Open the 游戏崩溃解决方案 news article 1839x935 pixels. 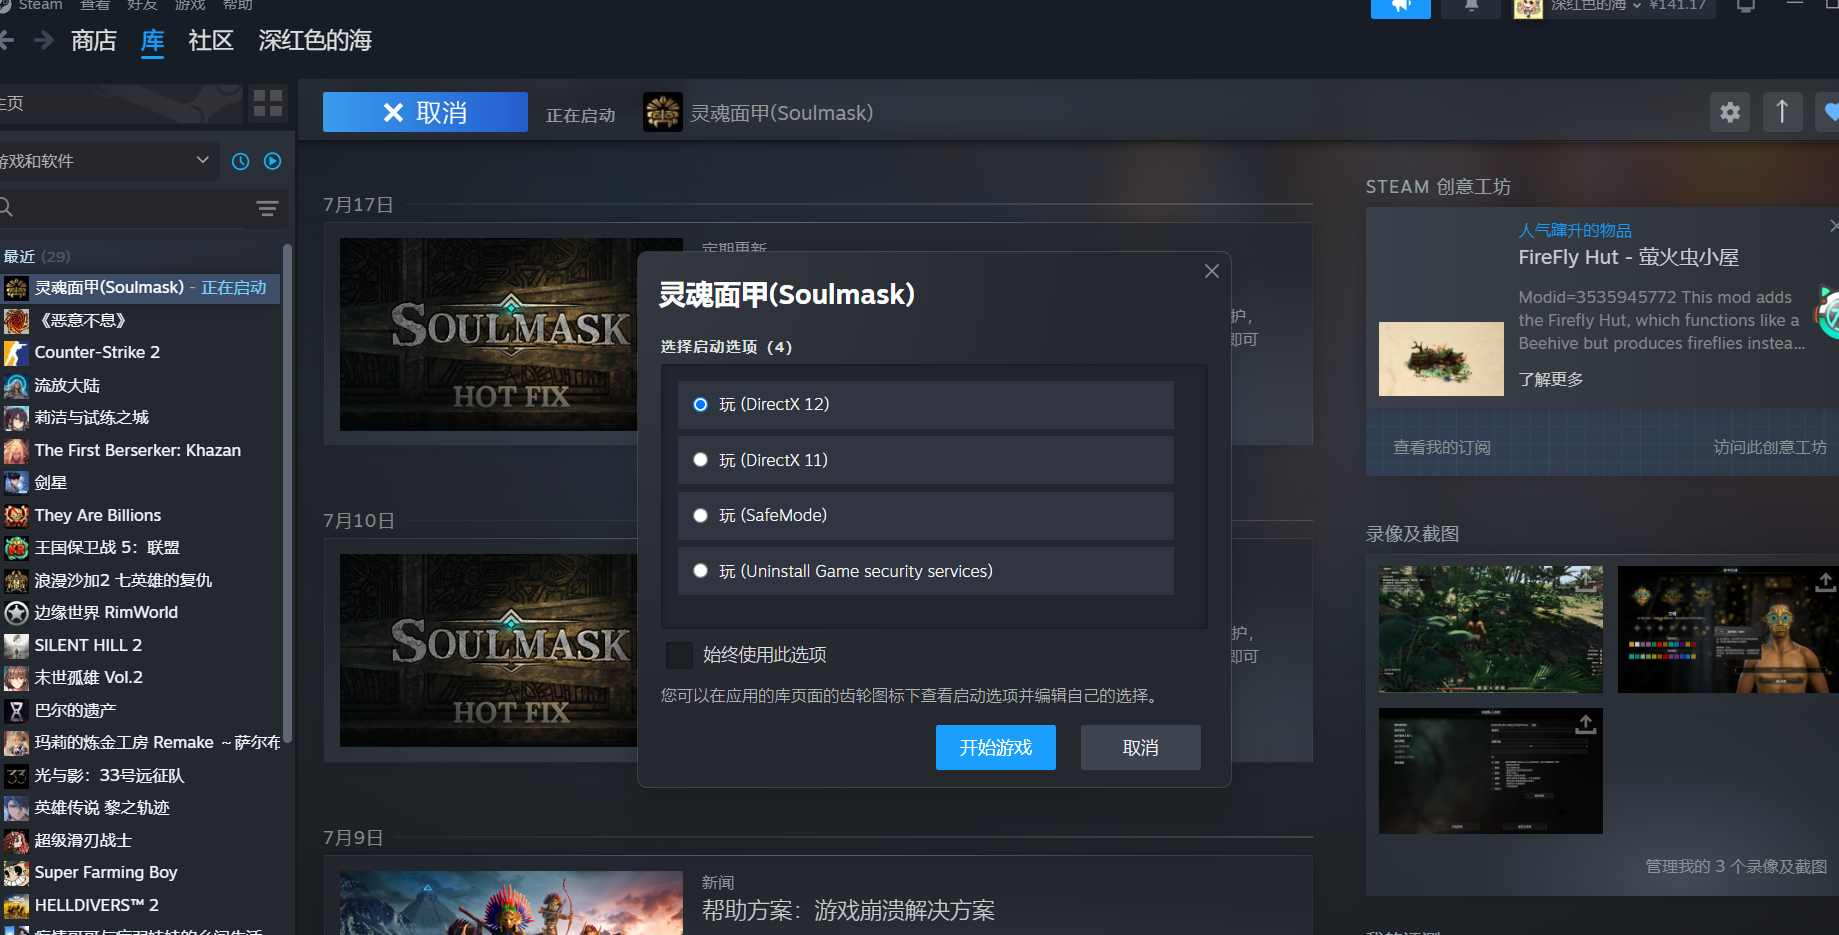848,911
